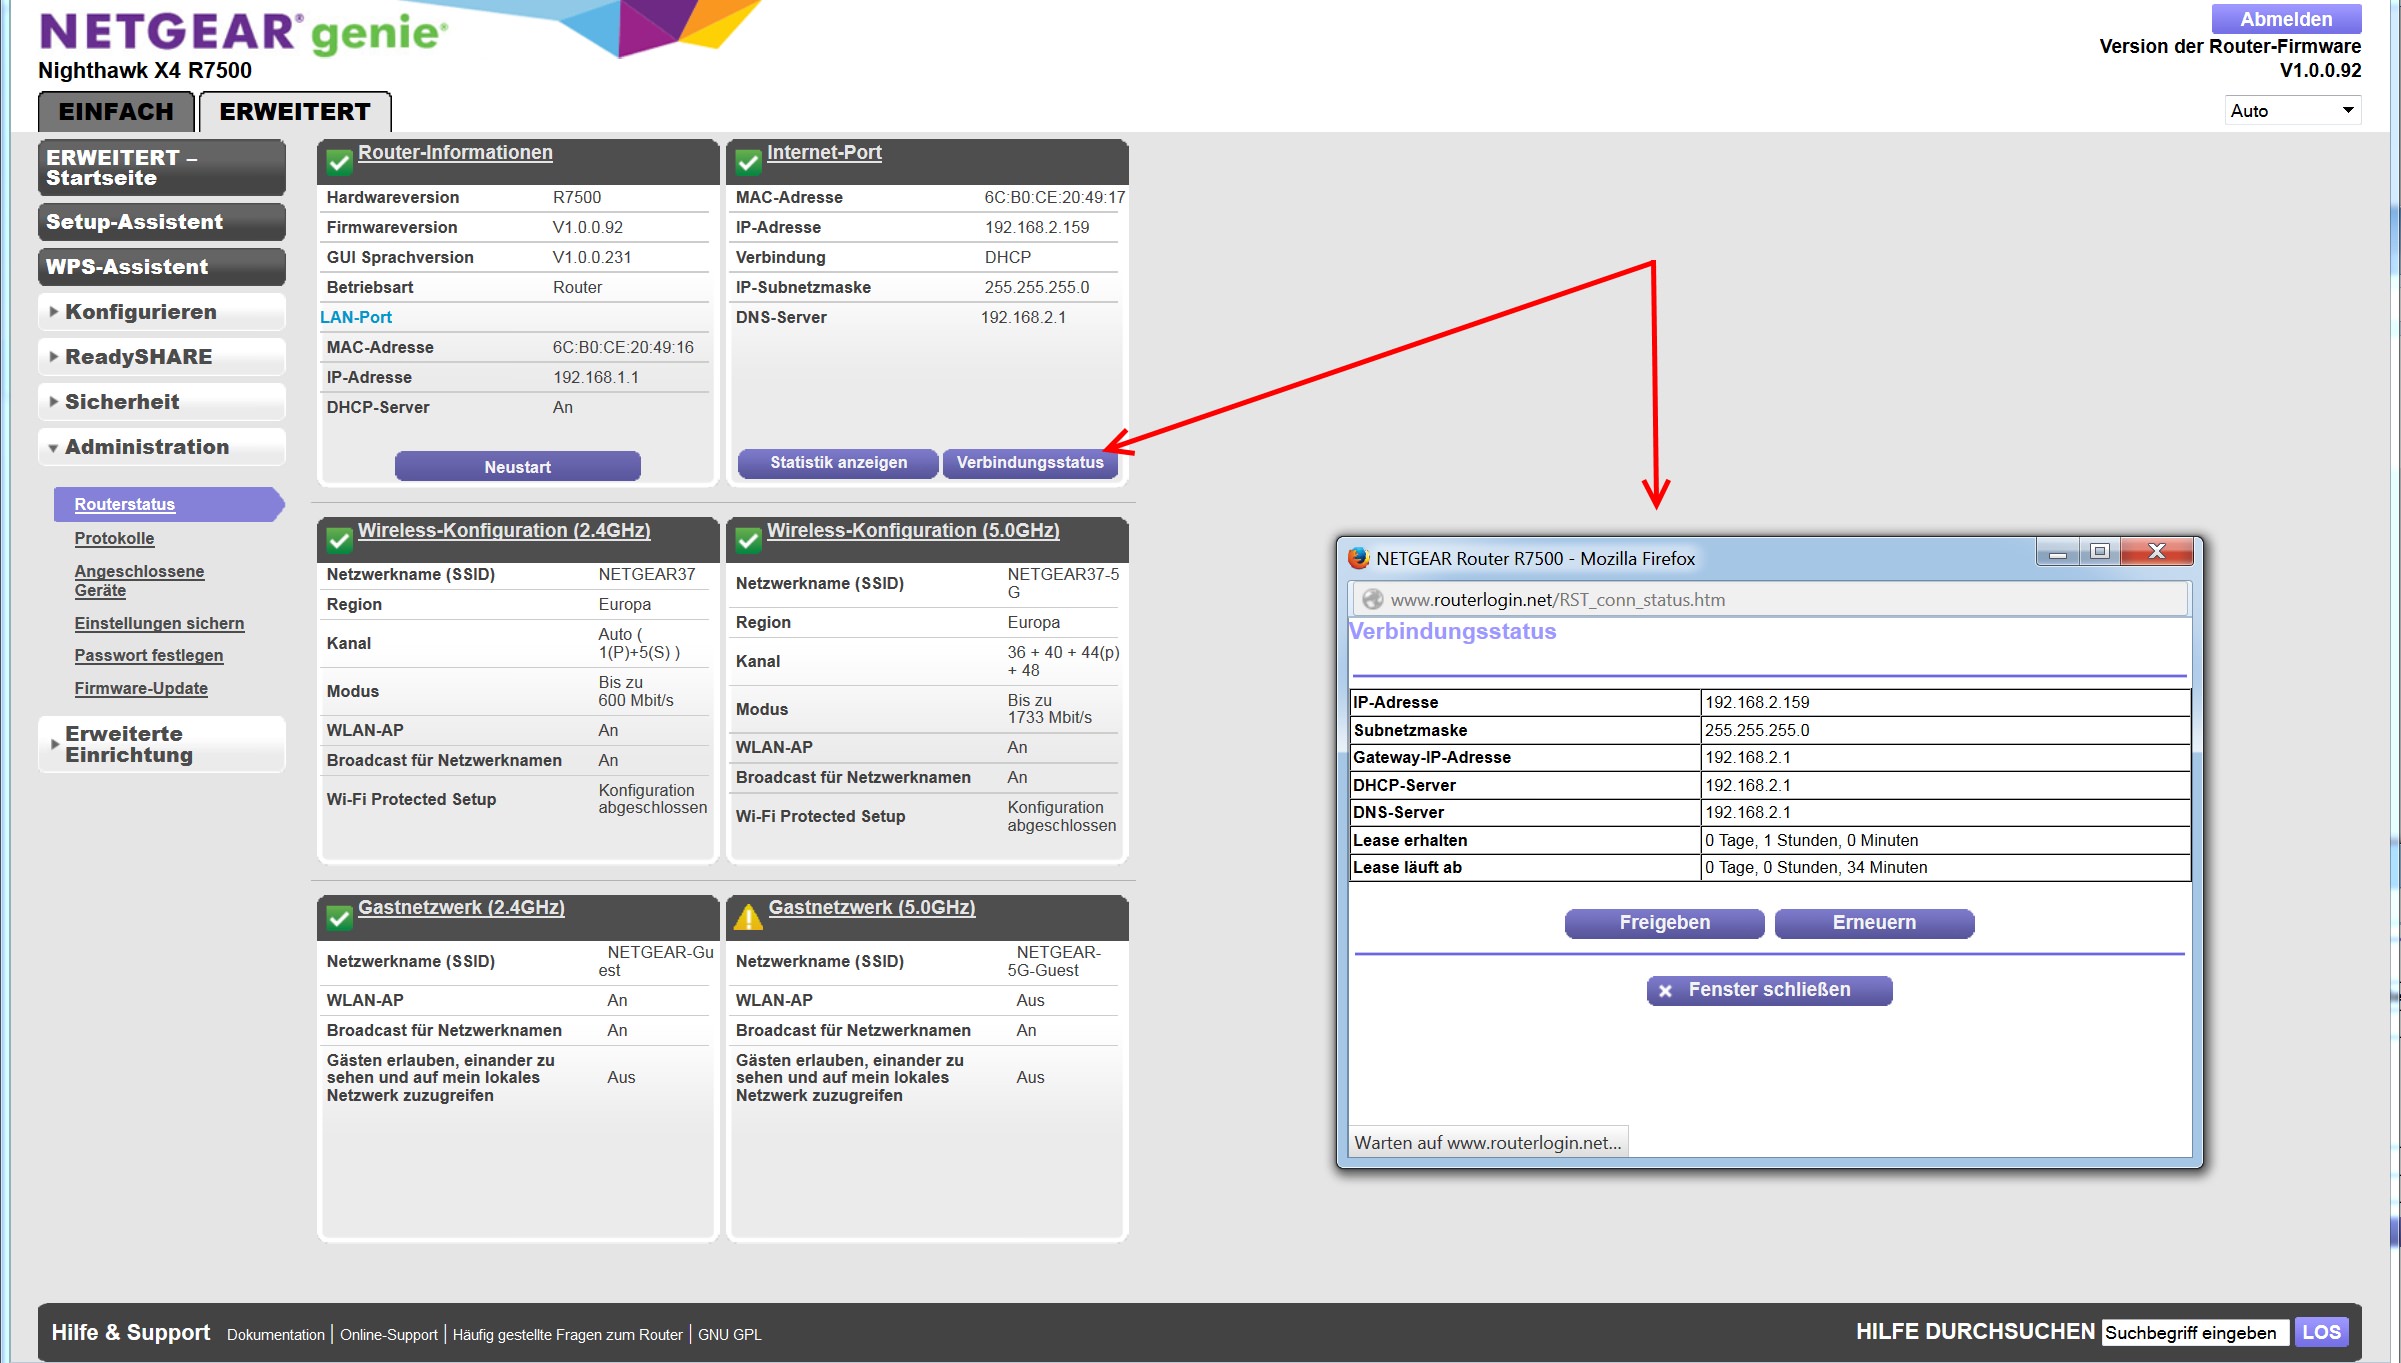The height and width of the screenshot is (1363, 2401).
Task: Open the Wireless-Konfiguration (5.0GHz) heading link
Action: click(x=913, y=530)
